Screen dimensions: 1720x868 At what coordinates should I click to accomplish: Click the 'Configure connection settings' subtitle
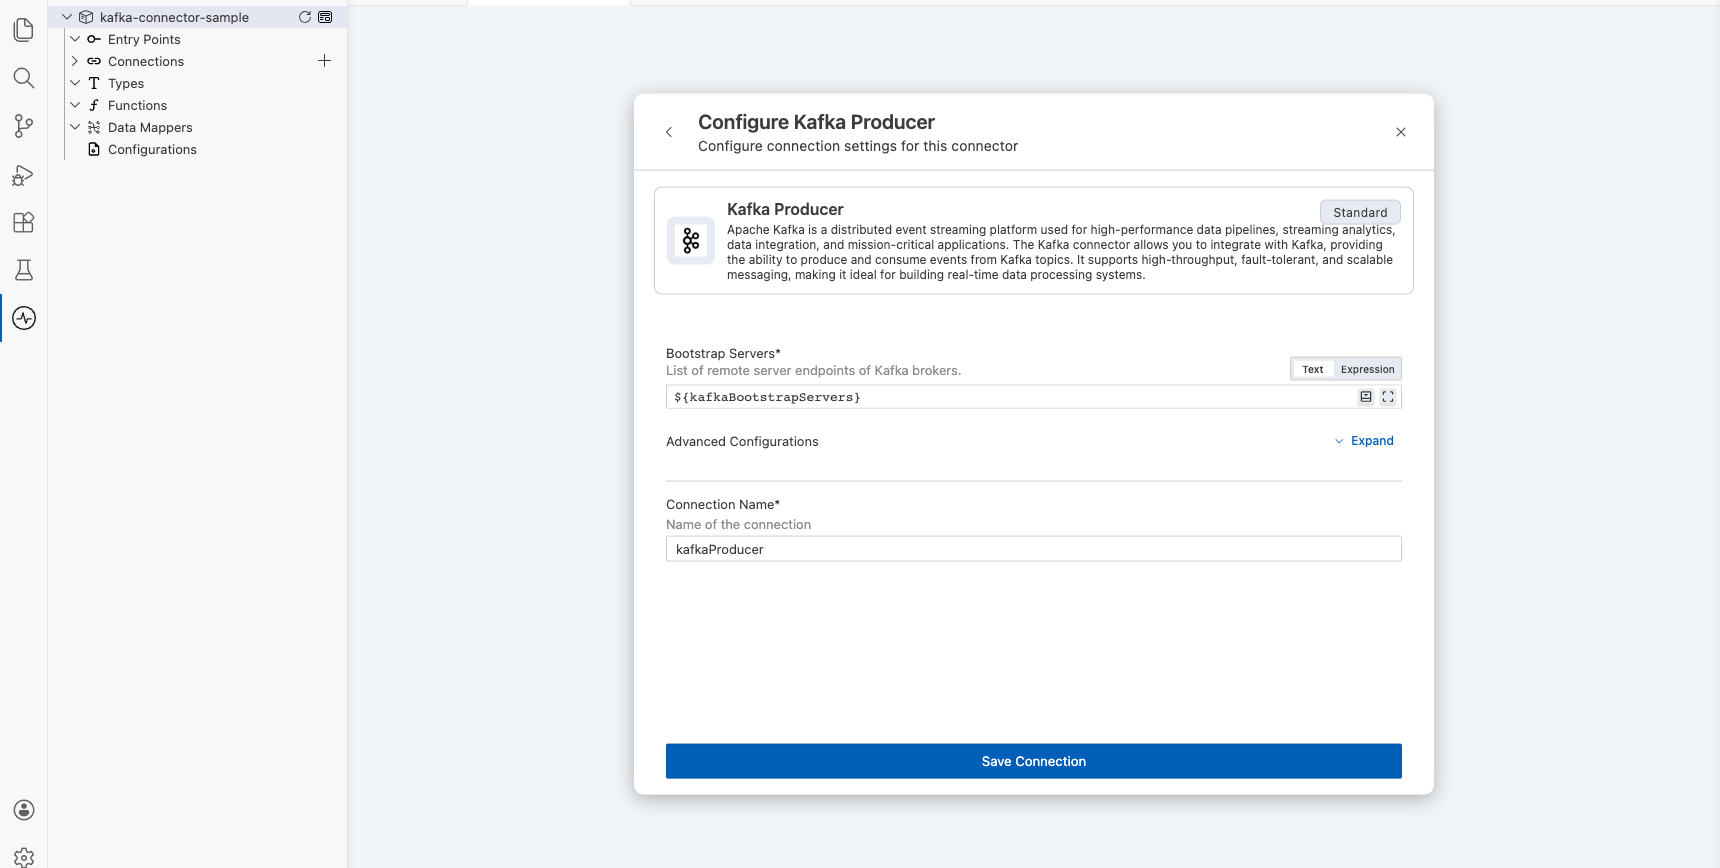[858, 146]
